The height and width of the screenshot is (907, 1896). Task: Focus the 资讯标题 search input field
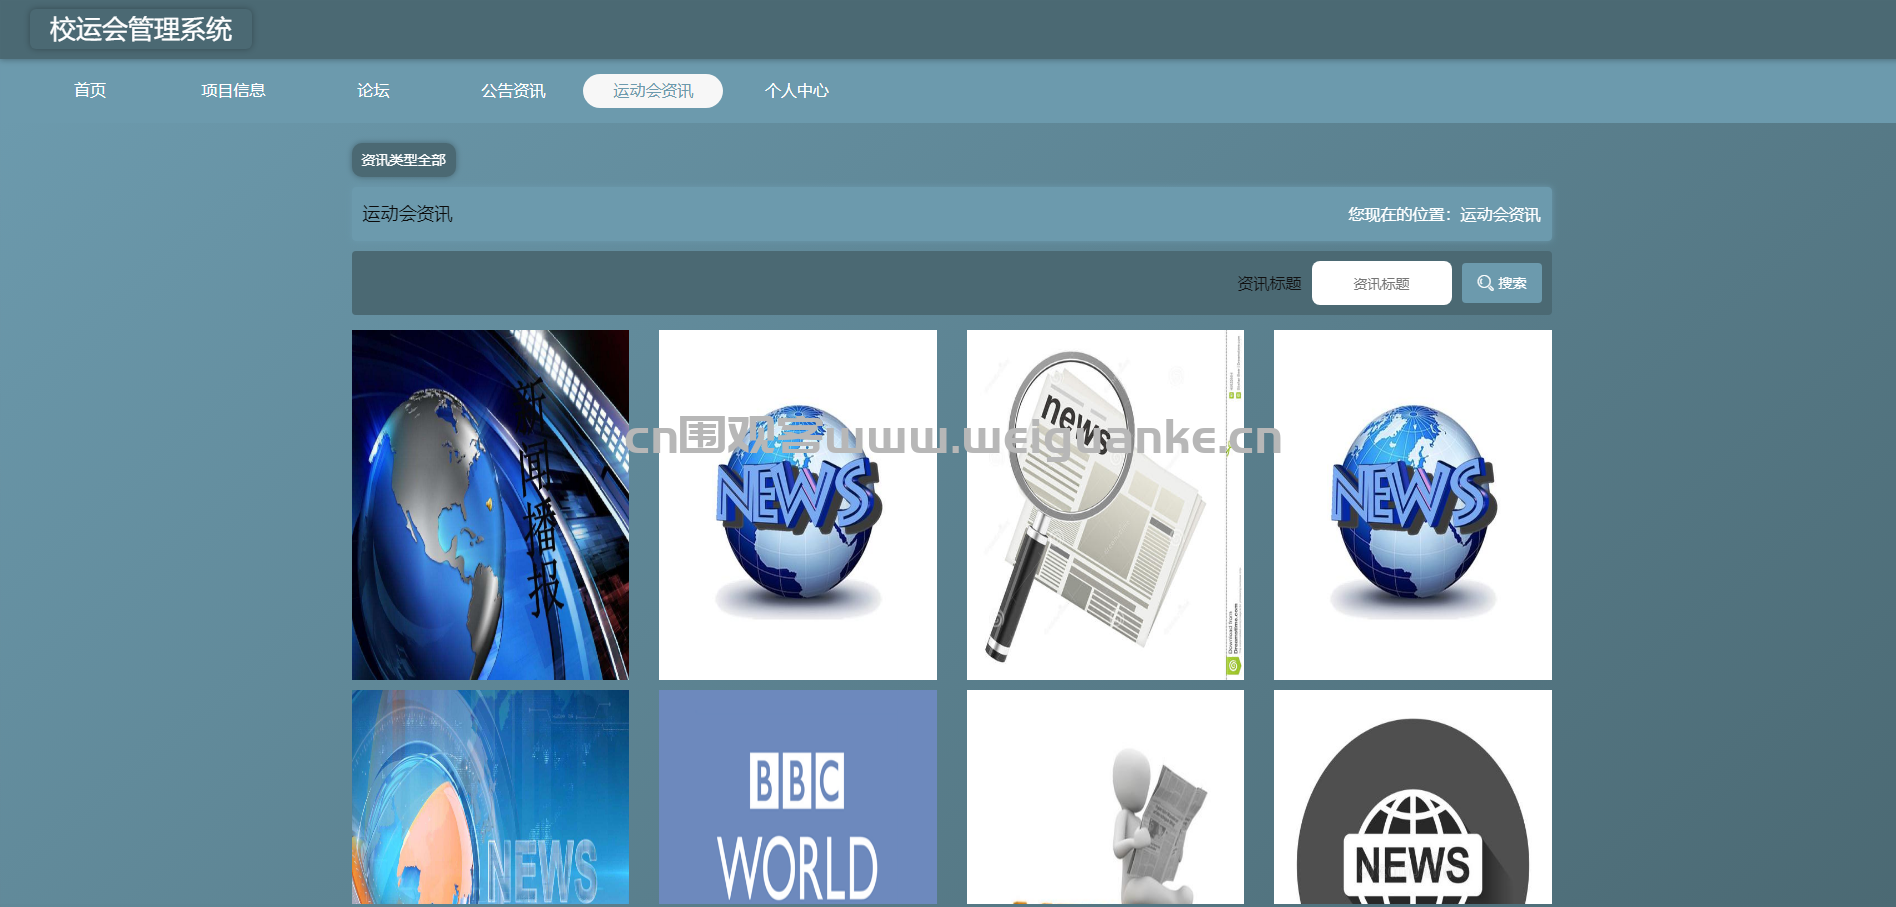(1381, 283)
